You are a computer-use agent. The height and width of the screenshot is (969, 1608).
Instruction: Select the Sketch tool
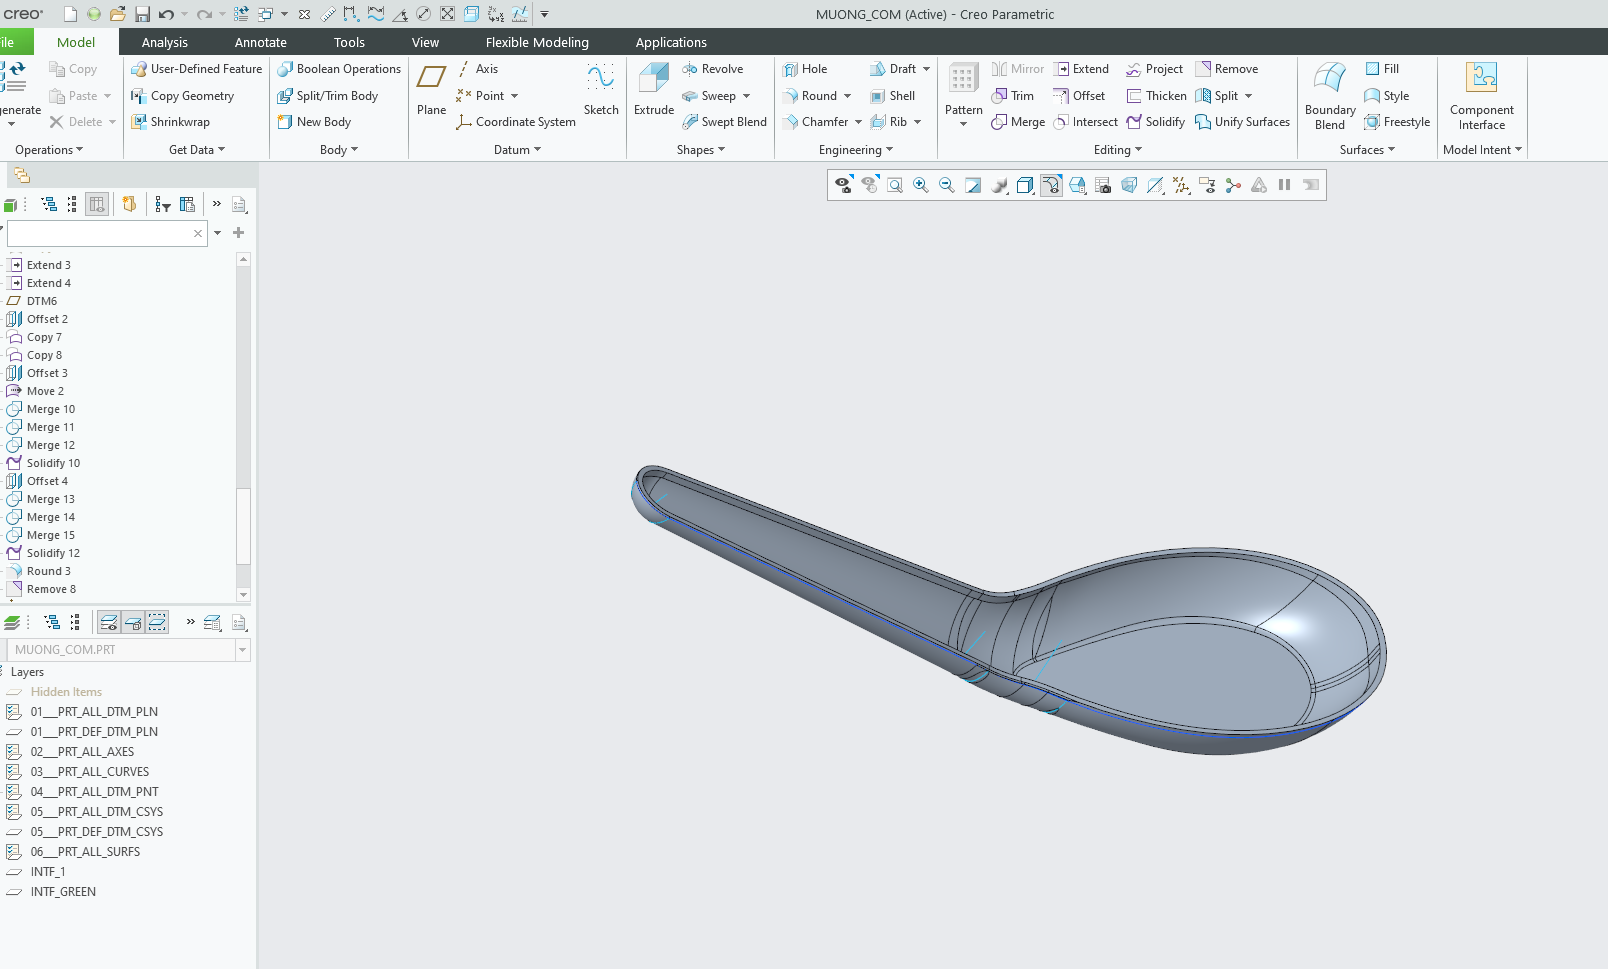point(601,79)
